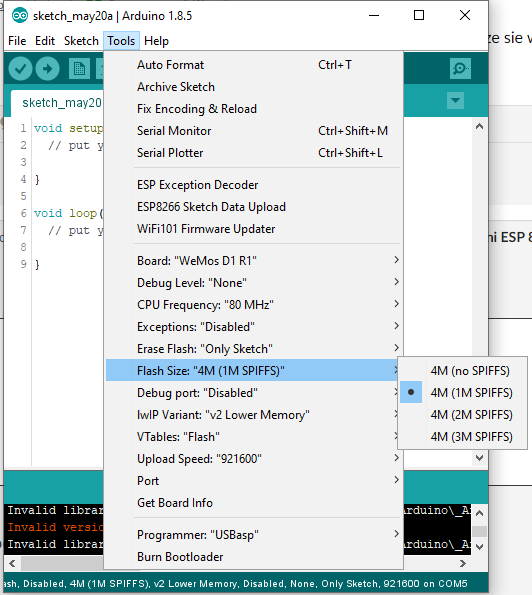The image size is (532, 595).
Task: Open the Help menu
Action: pos(156,41)
